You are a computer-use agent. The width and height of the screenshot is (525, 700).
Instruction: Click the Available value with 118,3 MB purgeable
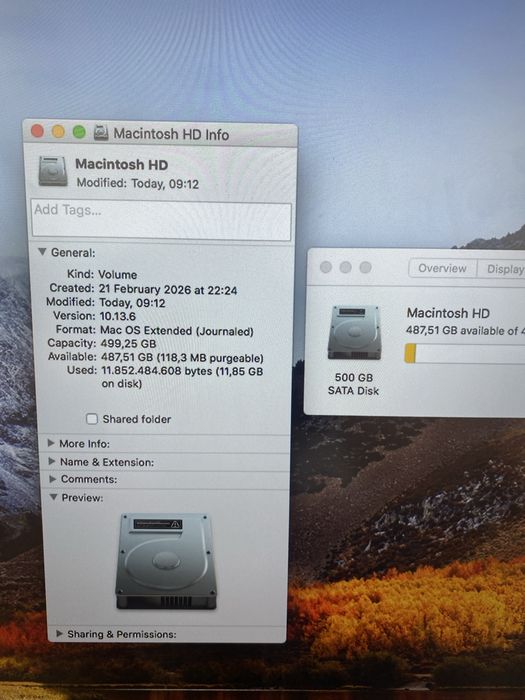(182, 358)
